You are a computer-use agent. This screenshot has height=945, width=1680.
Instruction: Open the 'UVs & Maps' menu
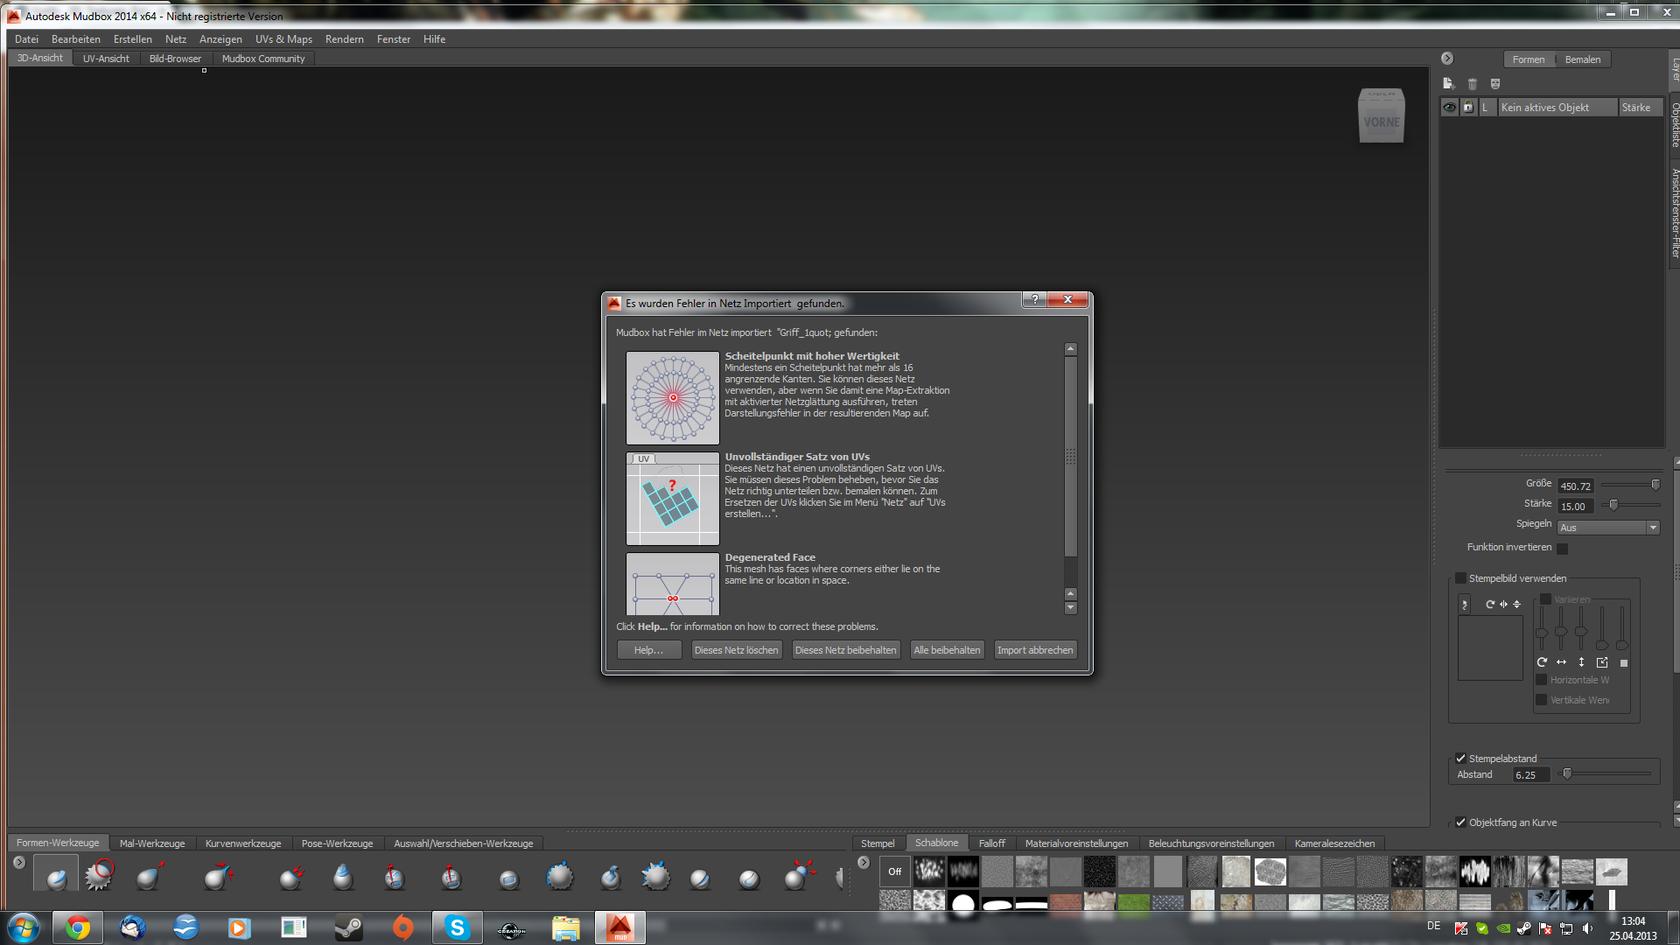pos(283,39)
